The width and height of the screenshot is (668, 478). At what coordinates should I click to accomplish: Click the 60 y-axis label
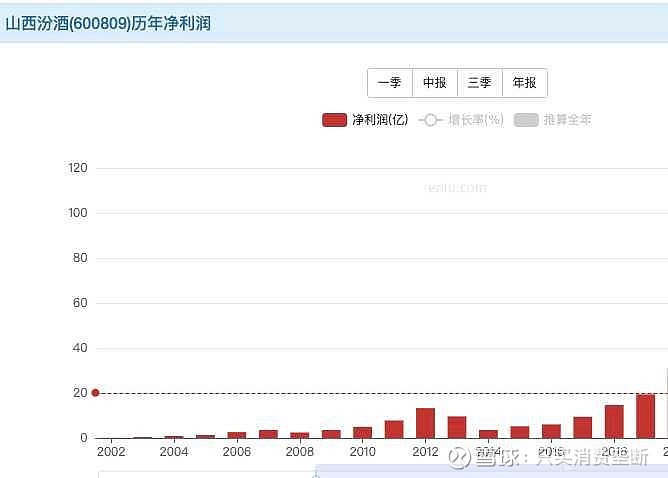tap(80, 303)
